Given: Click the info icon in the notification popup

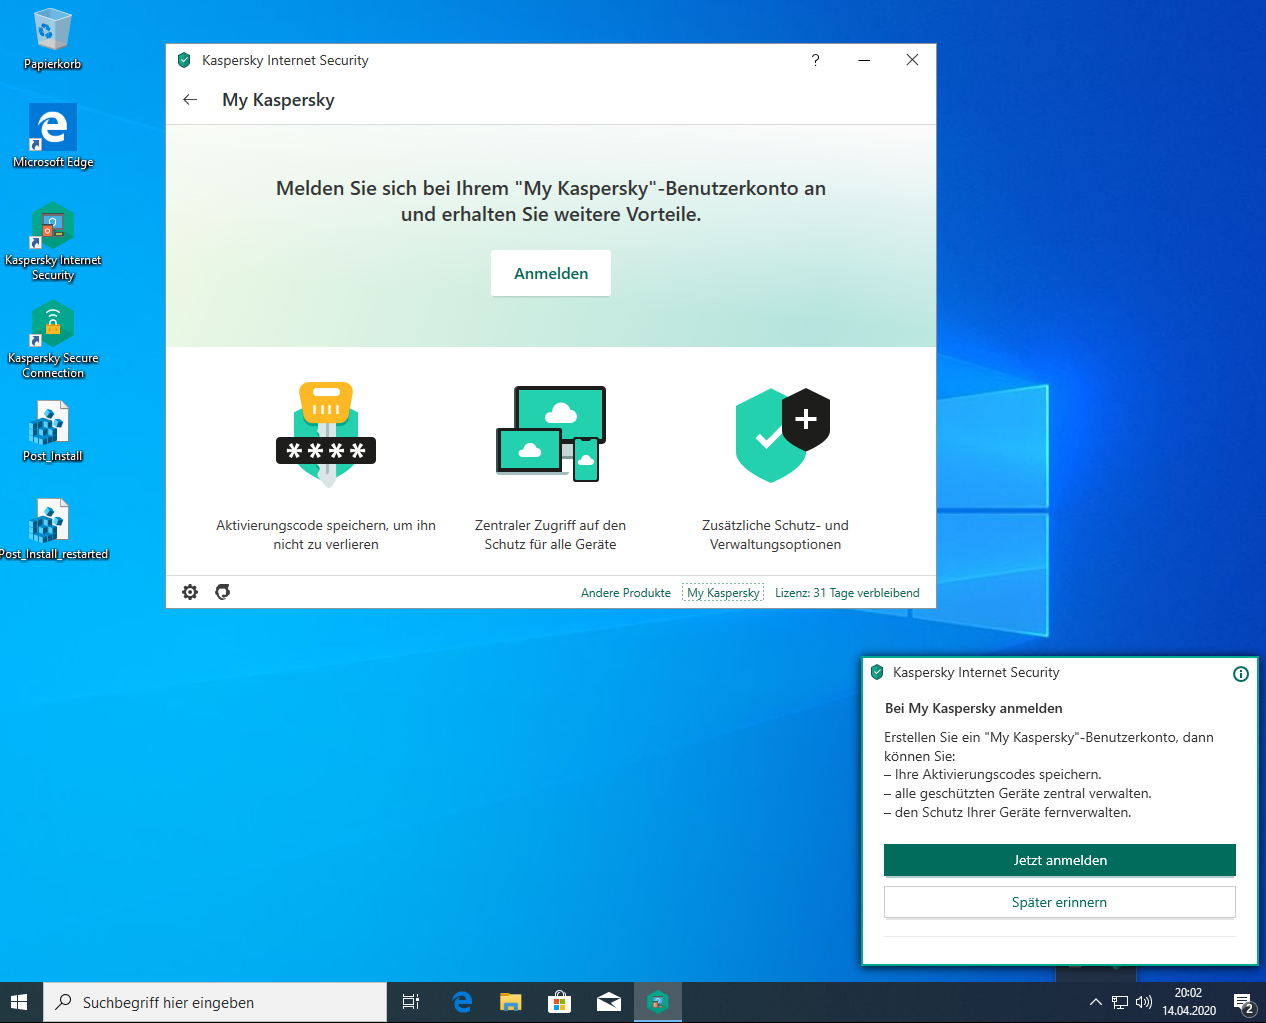Looking at the screenshot, I should click(x=1240, y=674).
